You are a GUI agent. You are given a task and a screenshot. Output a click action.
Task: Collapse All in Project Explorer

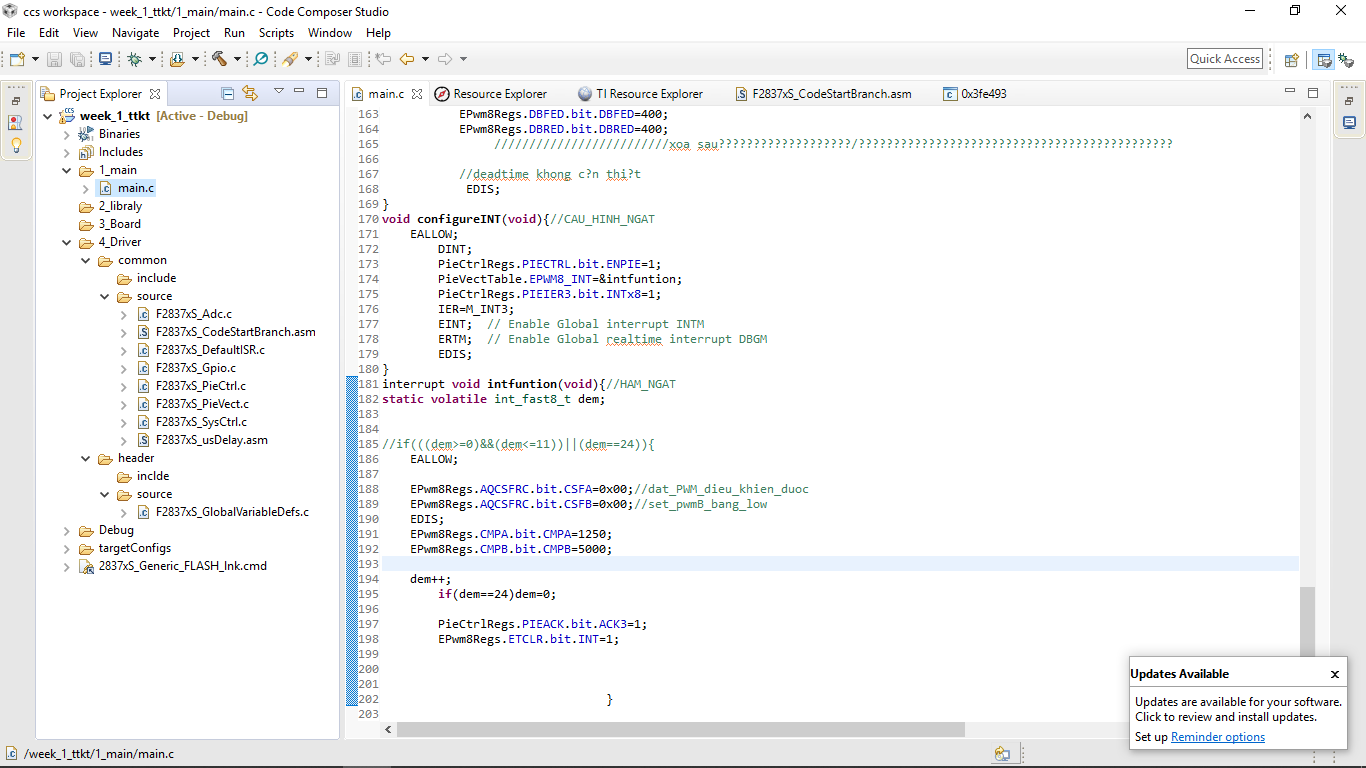(228, 93)
